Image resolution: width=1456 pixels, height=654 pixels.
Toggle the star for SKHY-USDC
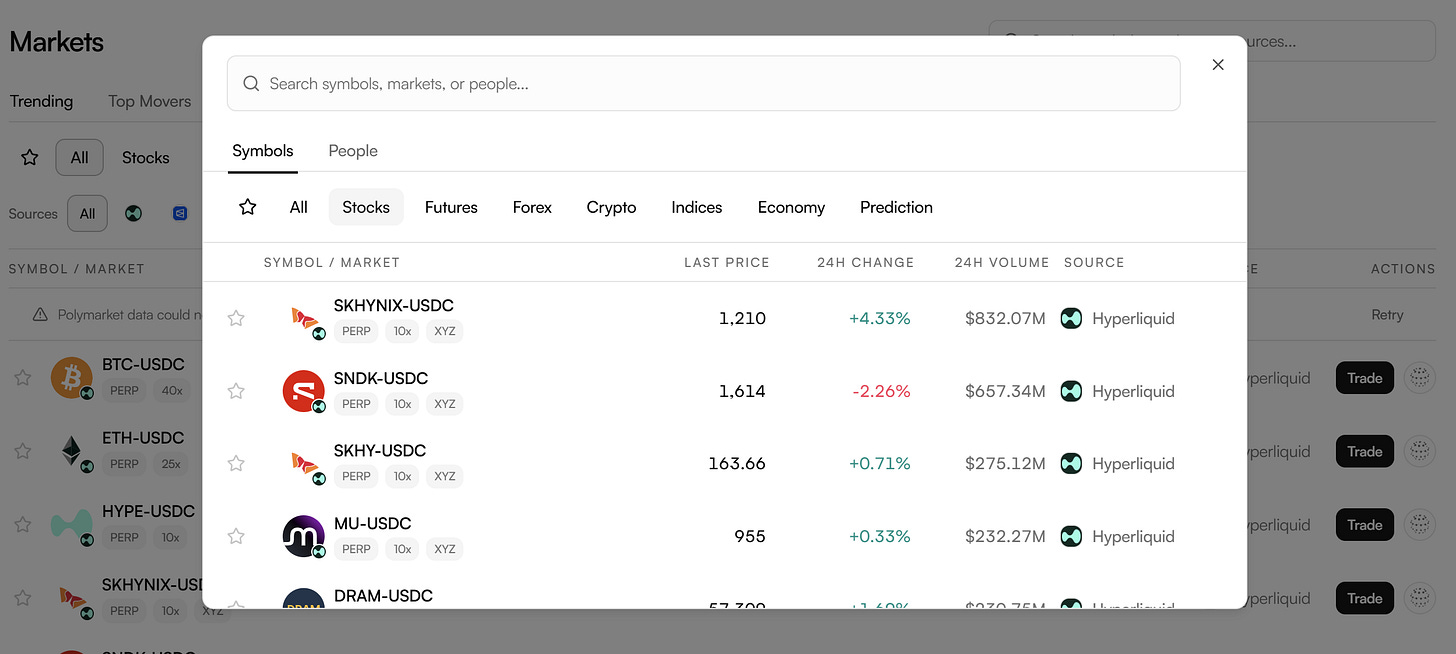pos(236,463)
